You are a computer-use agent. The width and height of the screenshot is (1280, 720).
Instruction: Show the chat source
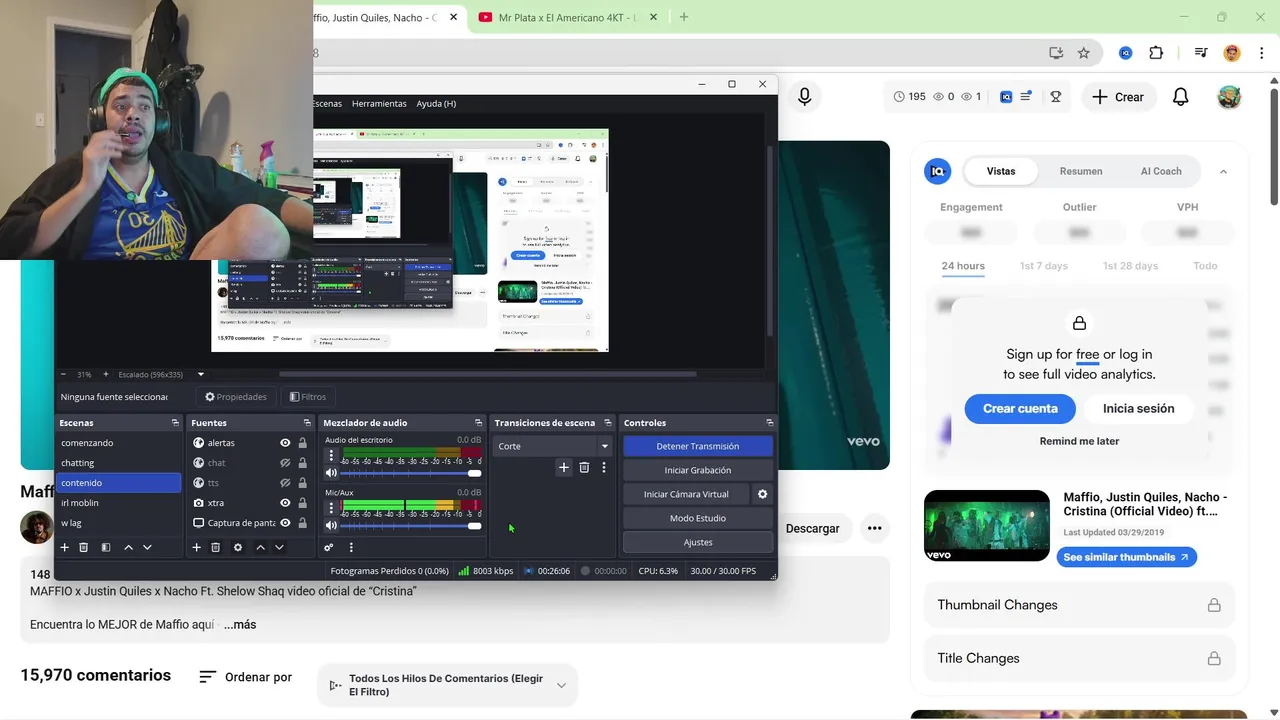(285, 463)
